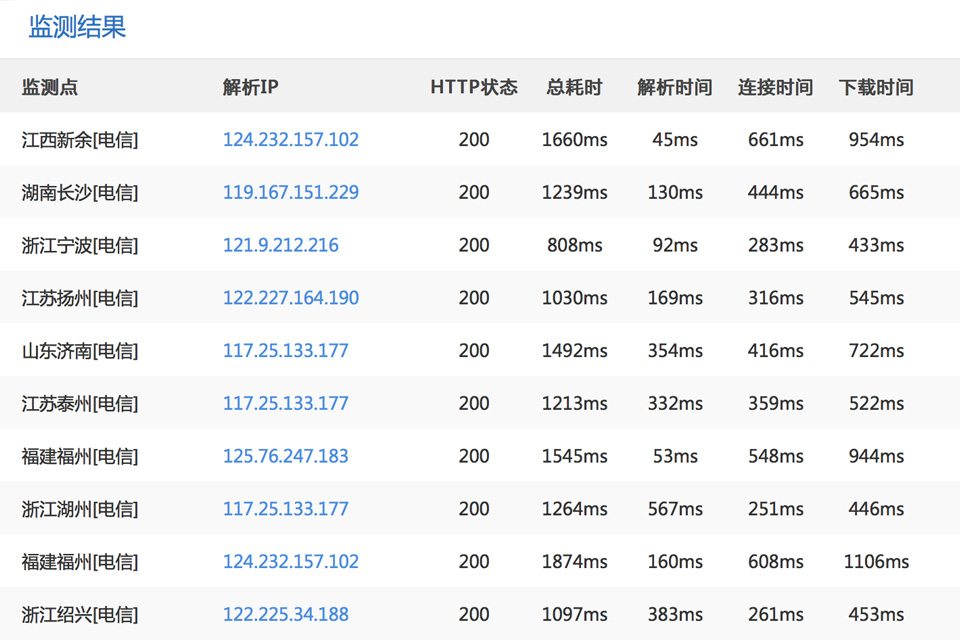Select the 连接时间 column header
Image resolution: width=960 pixels, height=640 pixels.
(x=775, y=87)
